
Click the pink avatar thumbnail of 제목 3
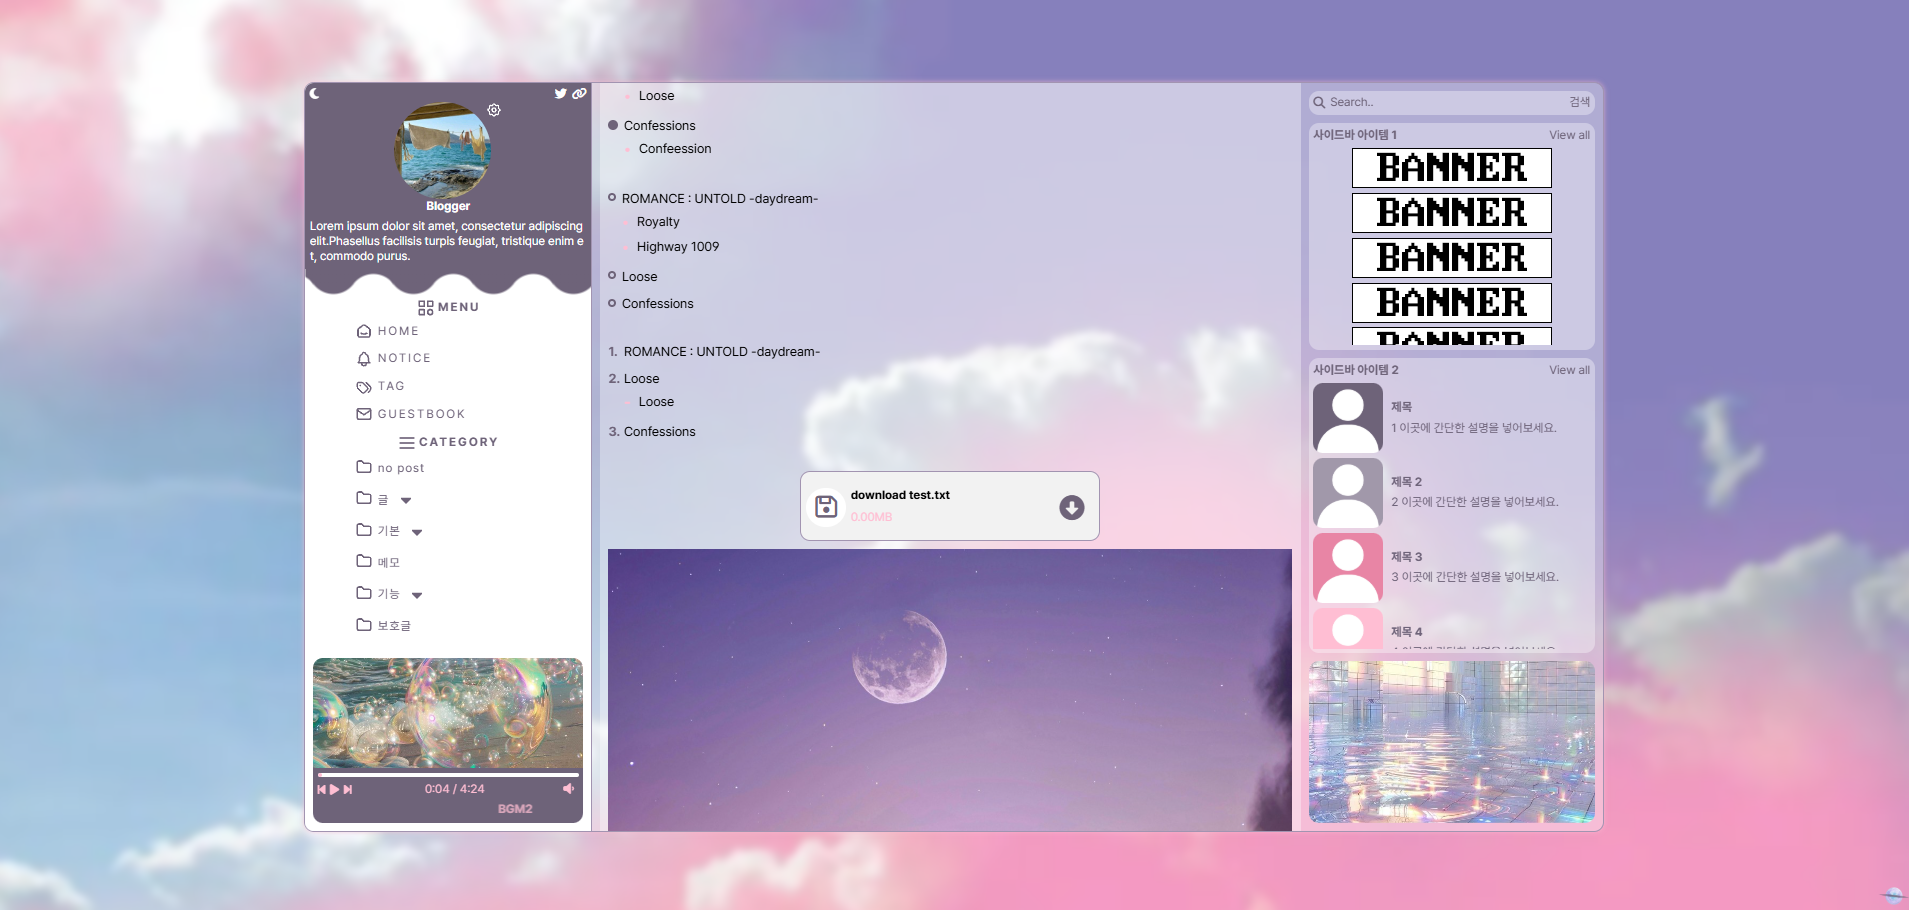(1348, 567)
